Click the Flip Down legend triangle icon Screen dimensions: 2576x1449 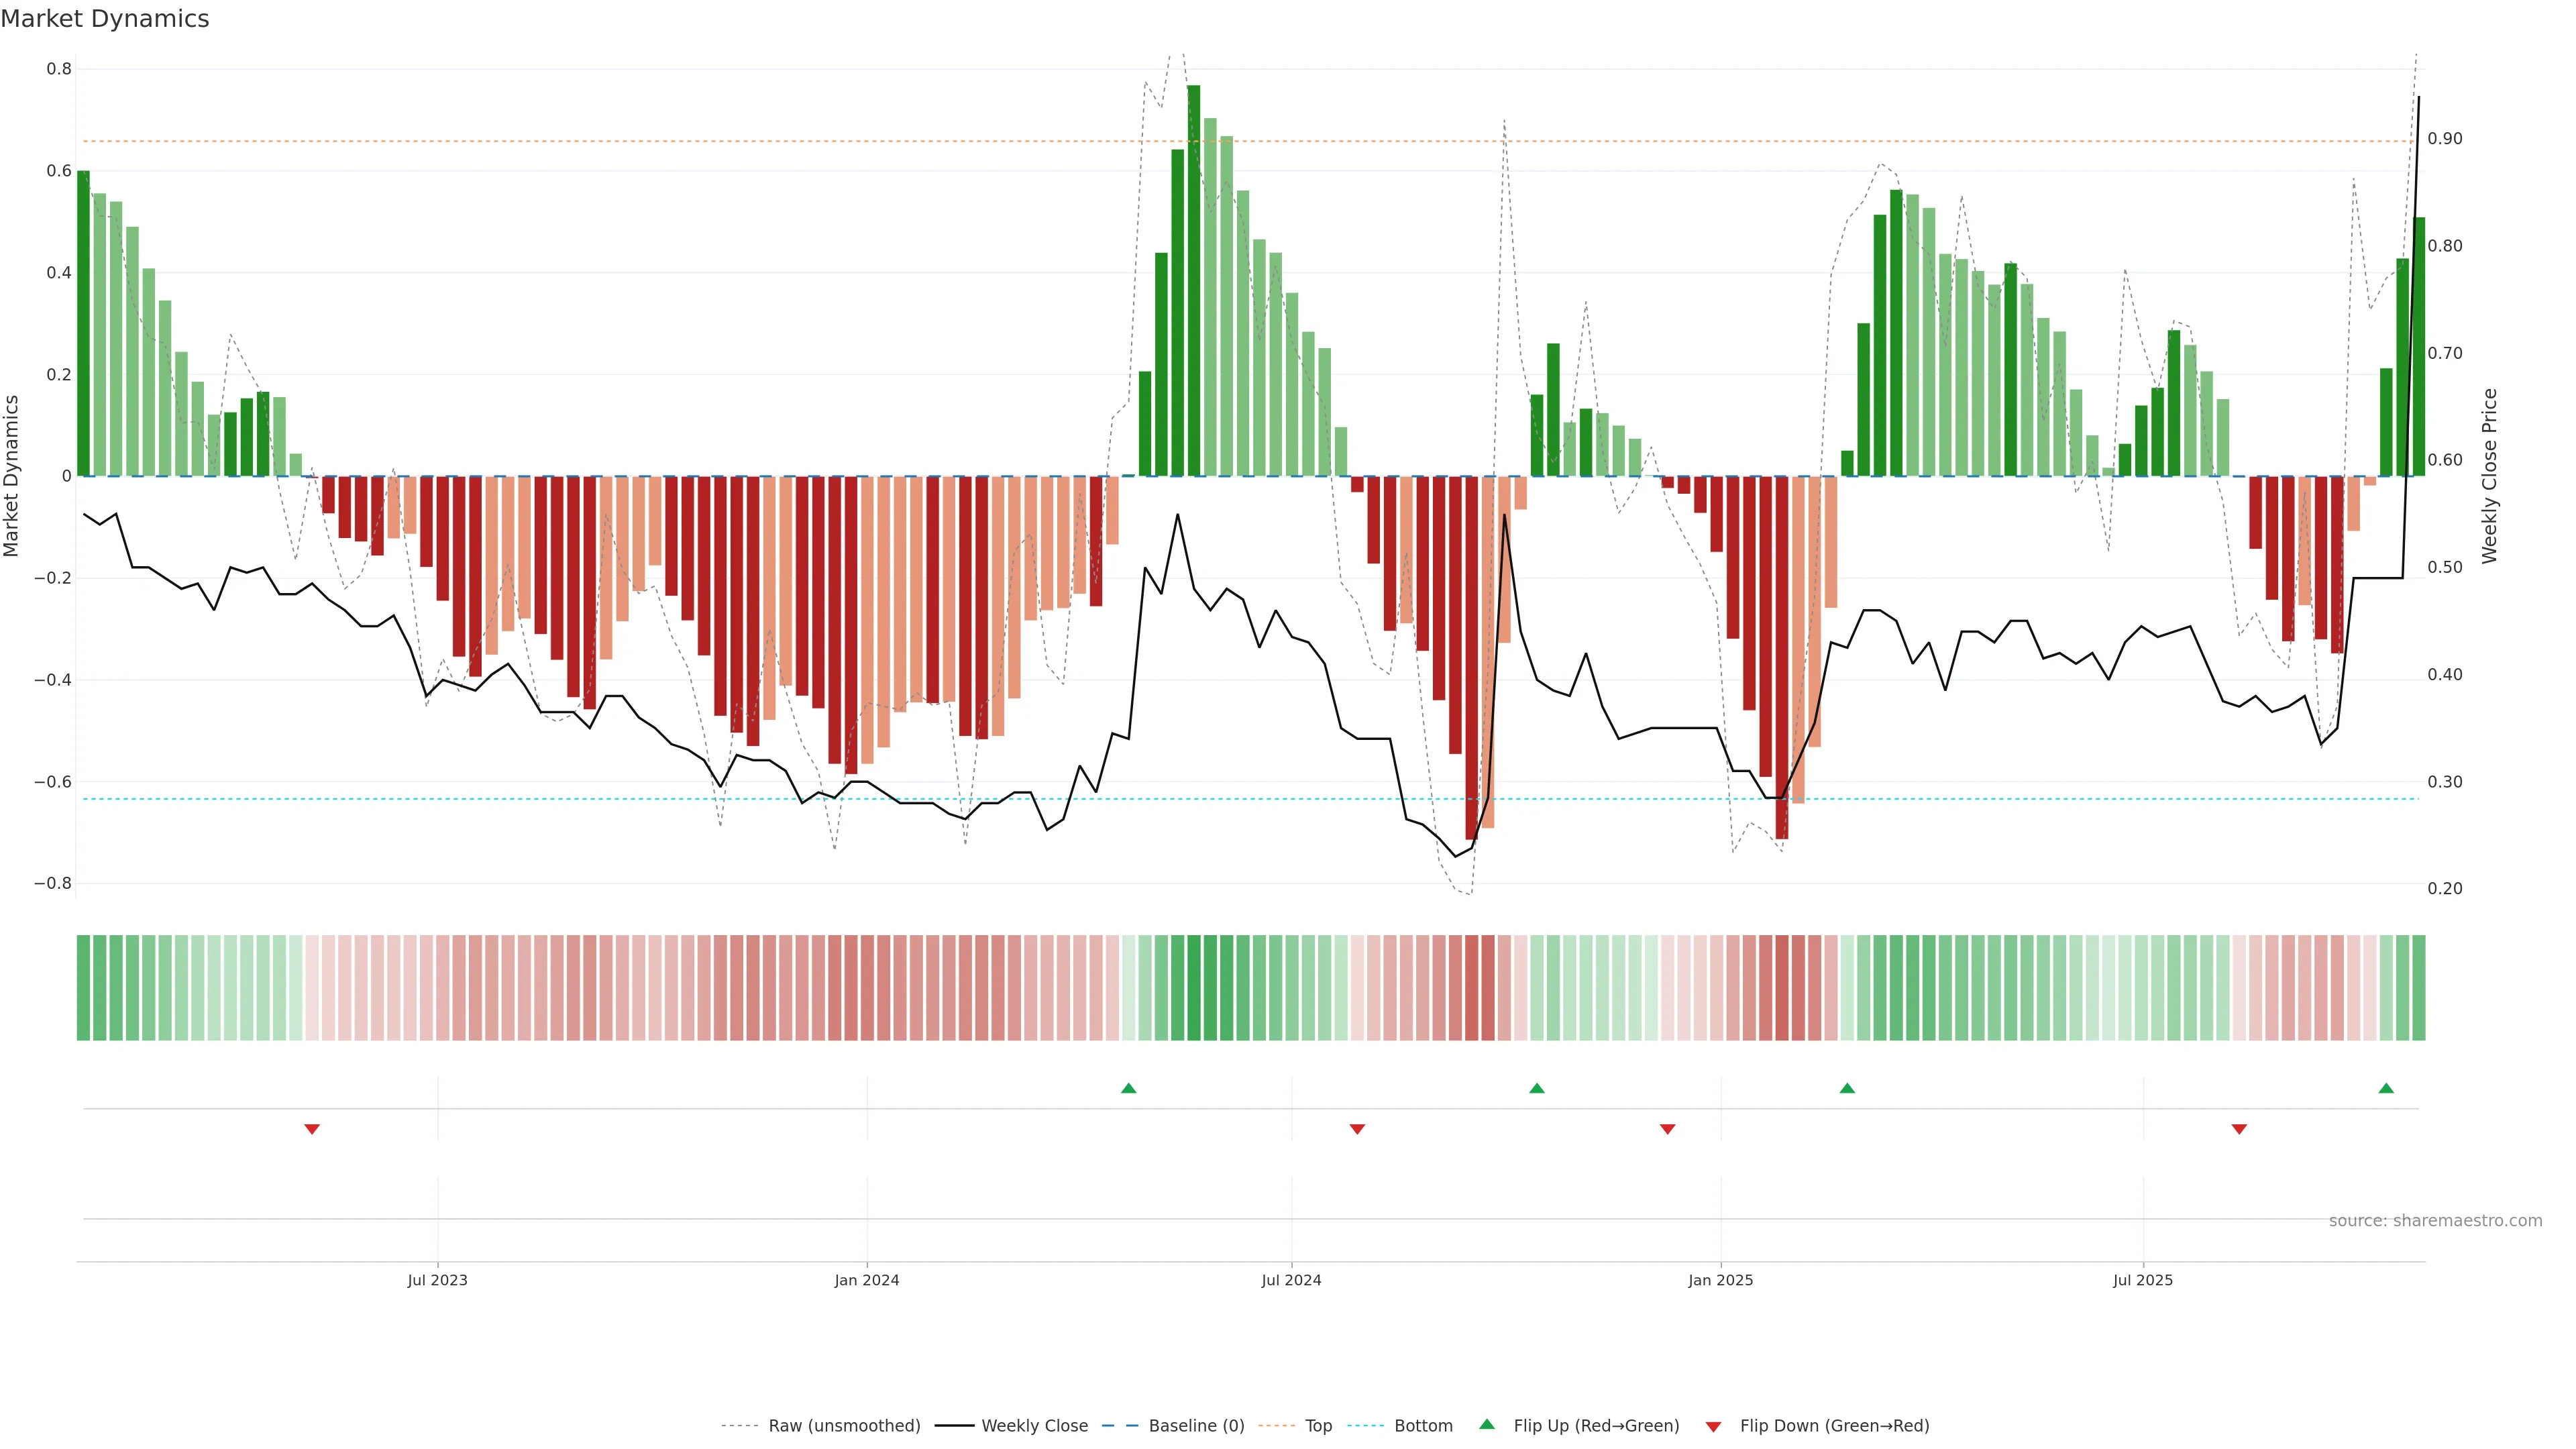pos(1713,1426)
